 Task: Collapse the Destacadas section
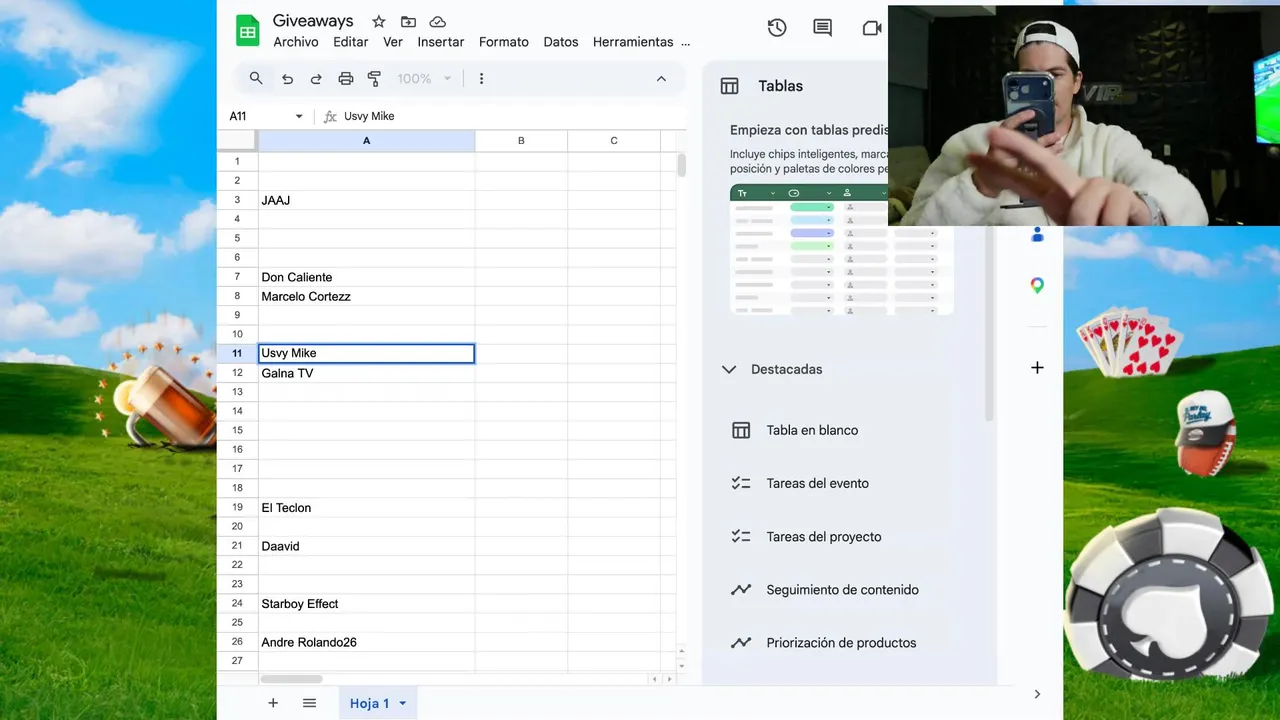tap(729, 369)
